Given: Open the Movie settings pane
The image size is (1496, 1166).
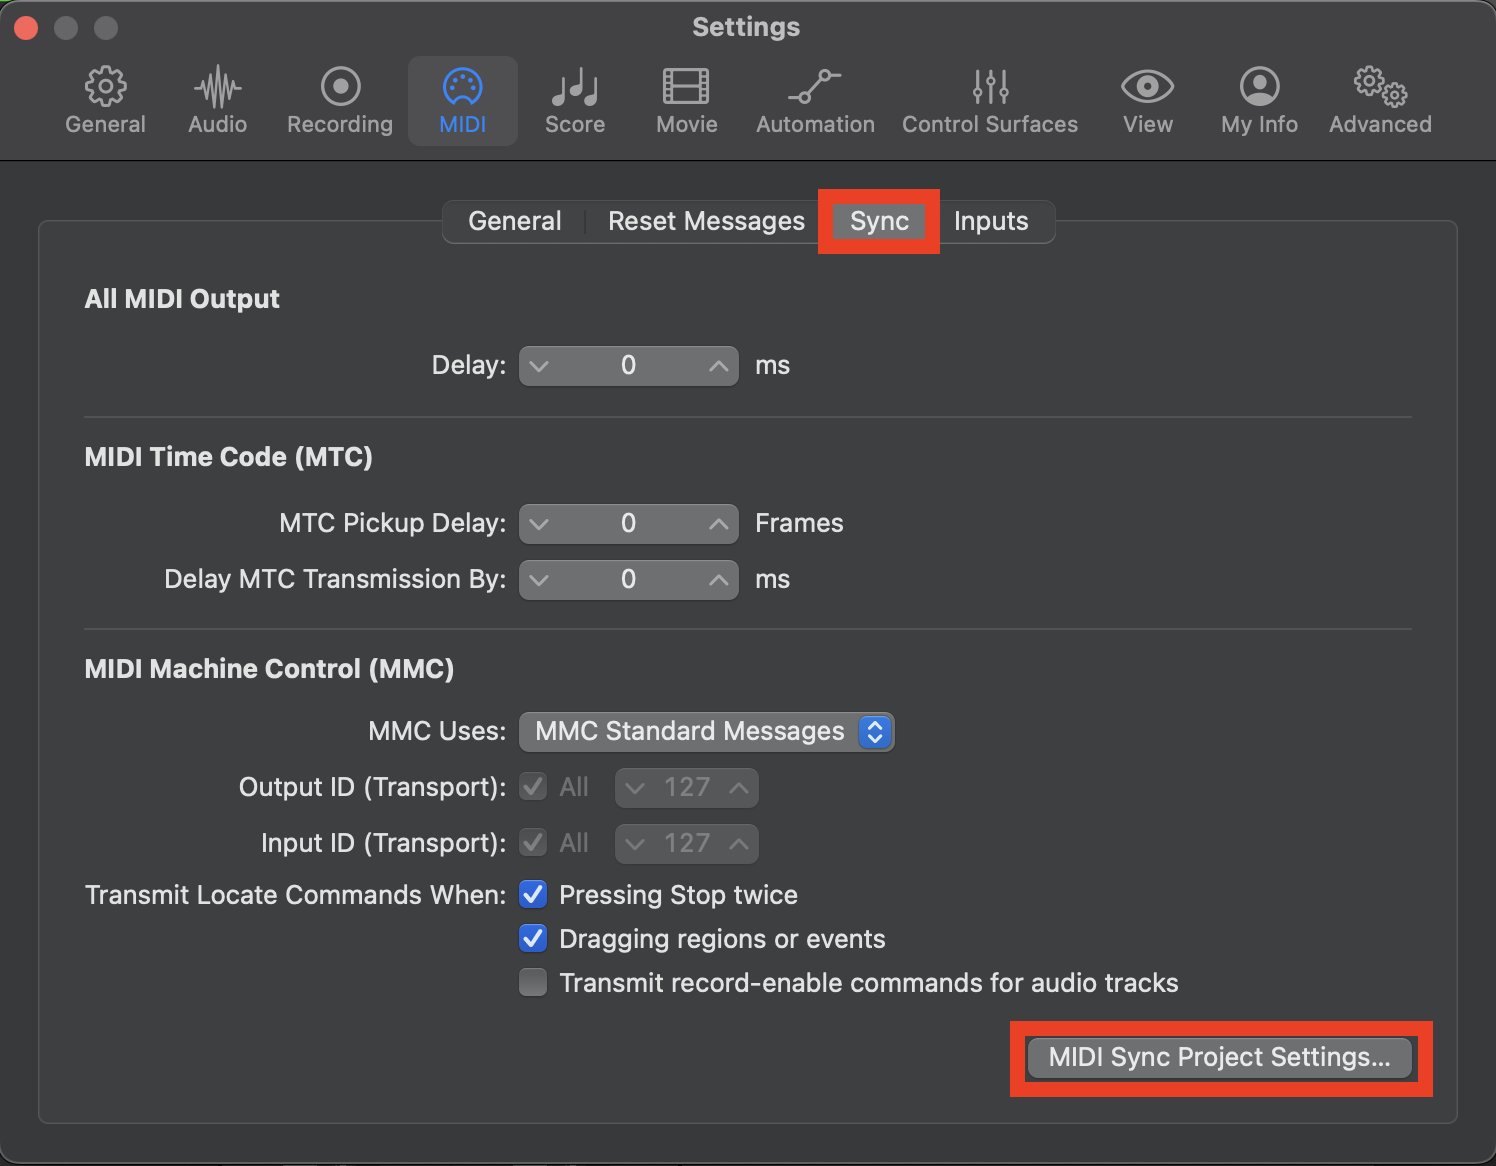Looking at the screenshot, I should pyautogui.click(x=686, y=101).
